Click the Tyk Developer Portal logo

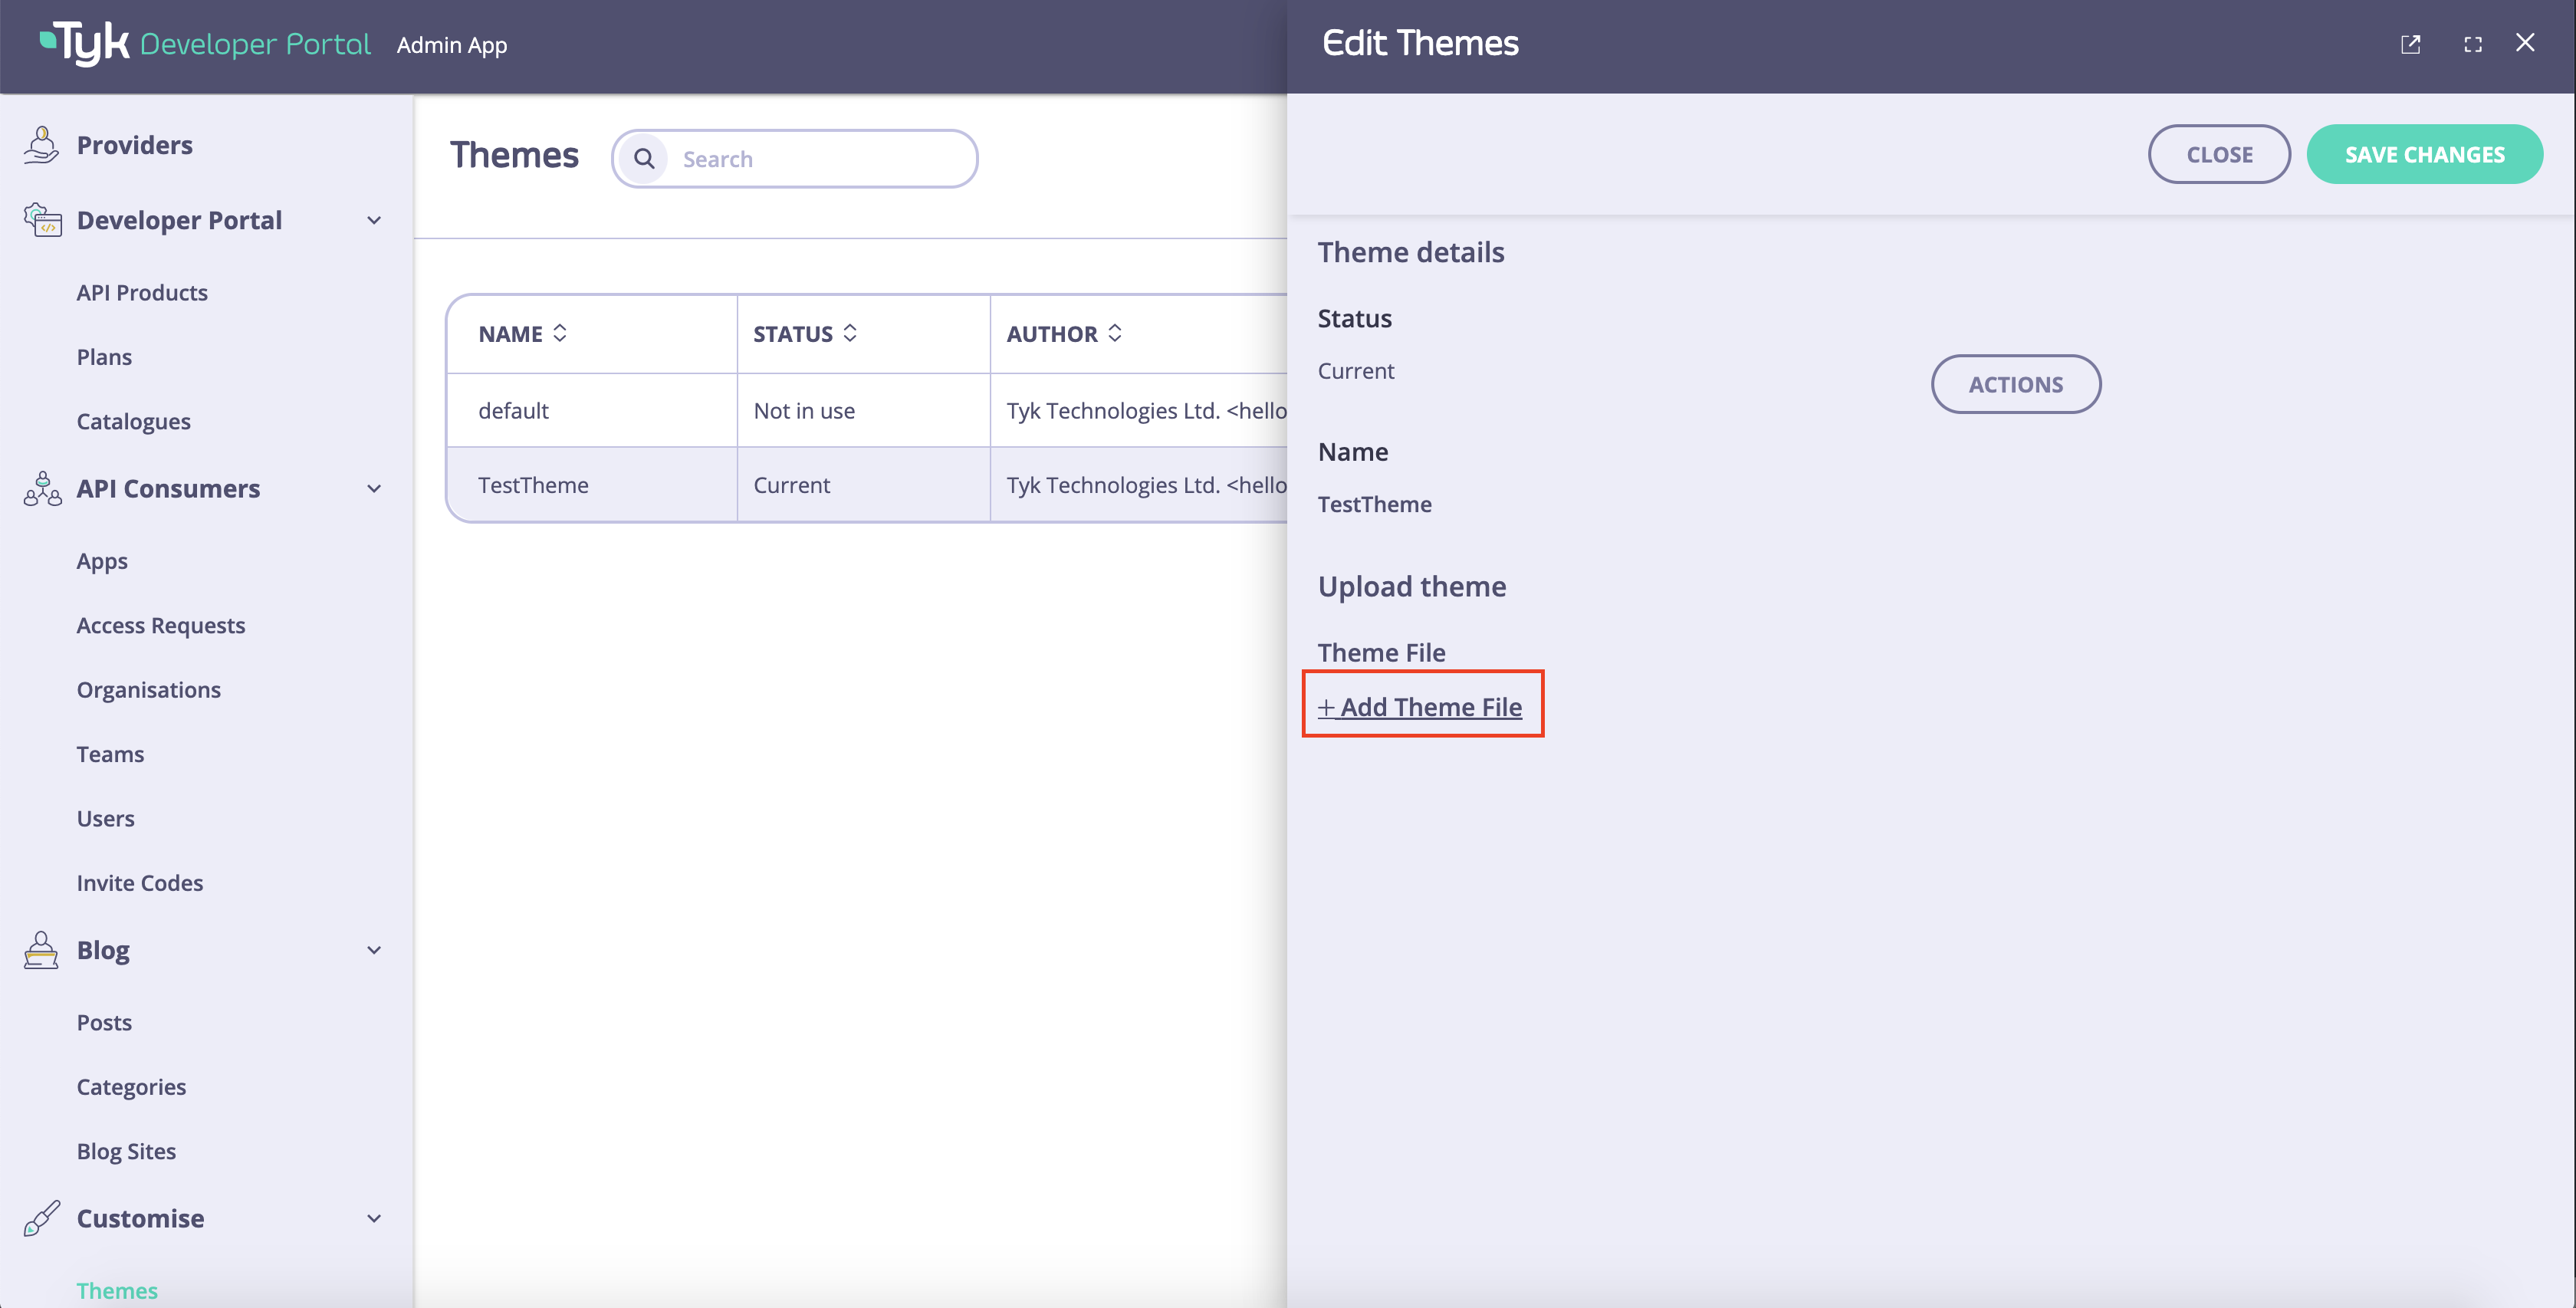pos(200,42)
